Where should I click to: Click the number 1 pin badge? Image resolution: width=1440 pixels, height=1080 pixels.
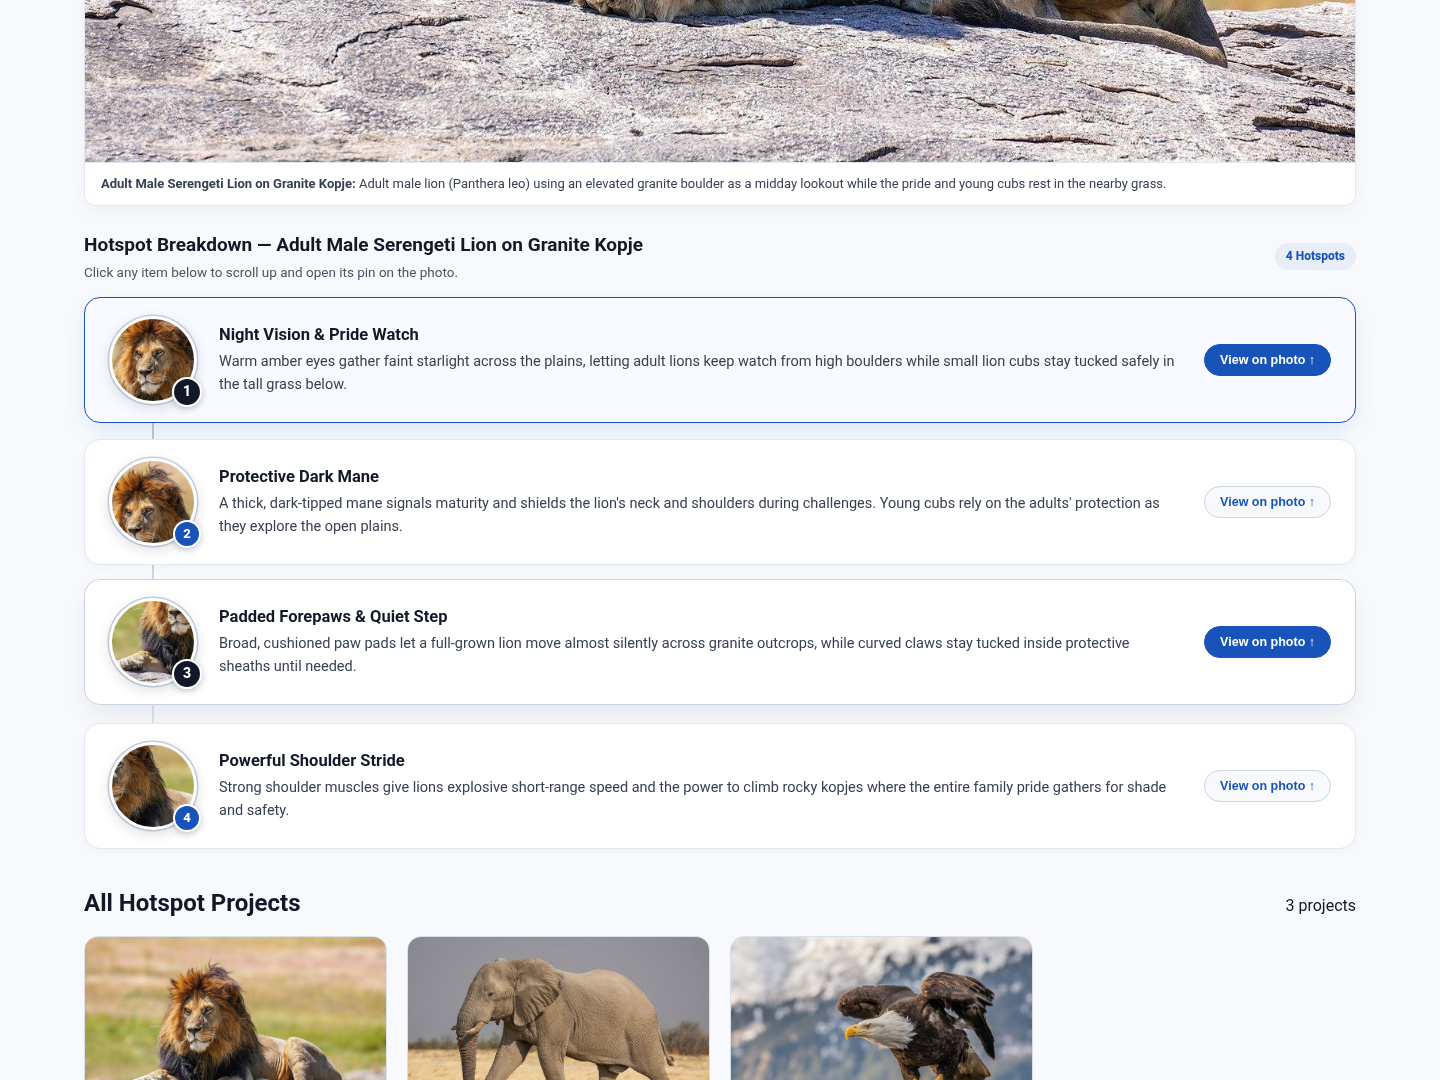[x=187, y=392]
